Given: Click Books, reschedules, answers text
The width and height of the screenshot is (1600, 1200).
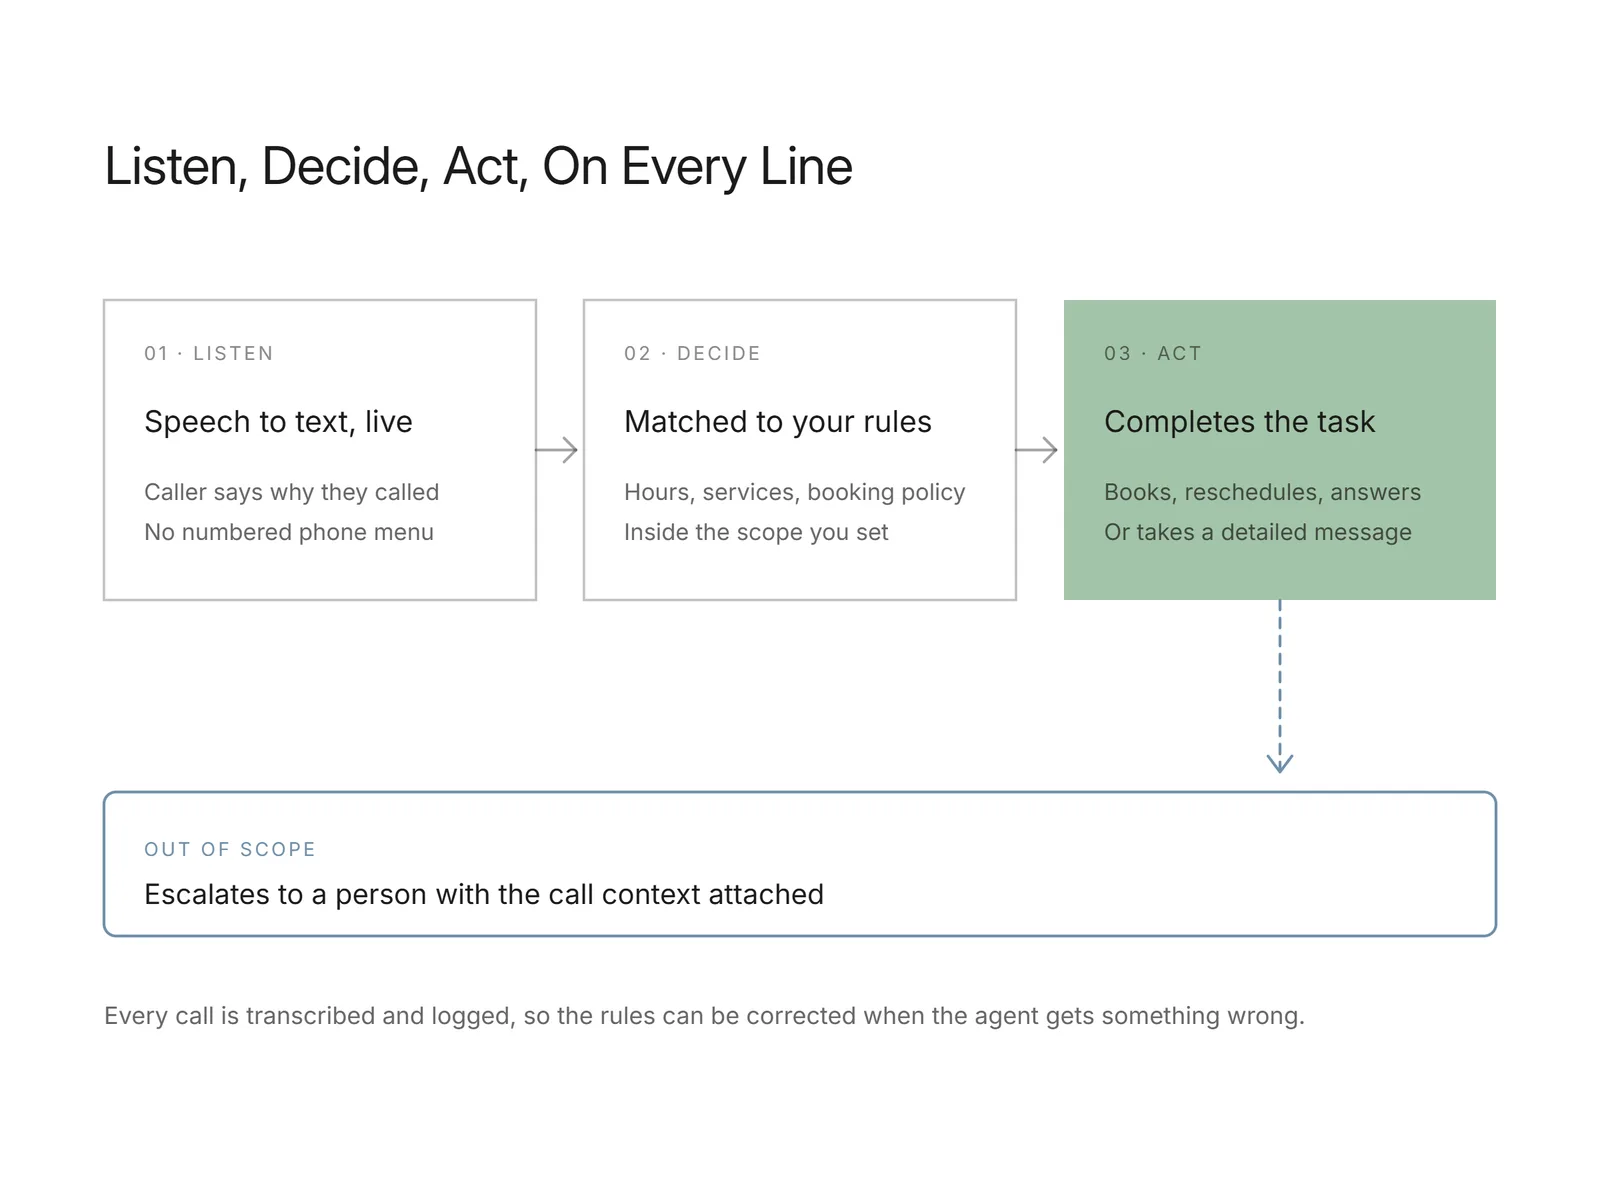Looking at the screenshot, I should coord(1262,492).
